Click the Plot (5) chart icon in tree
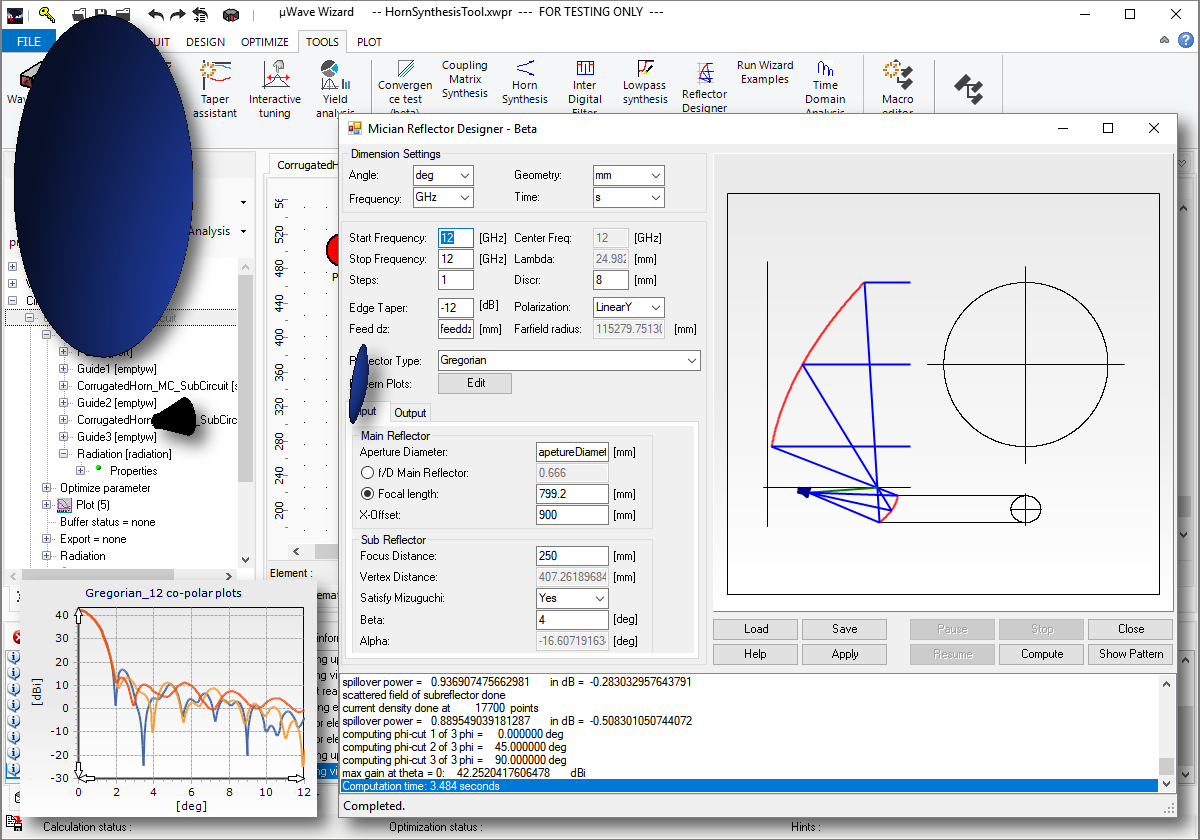Screen dimensions: 1200x840 (65, 505)
